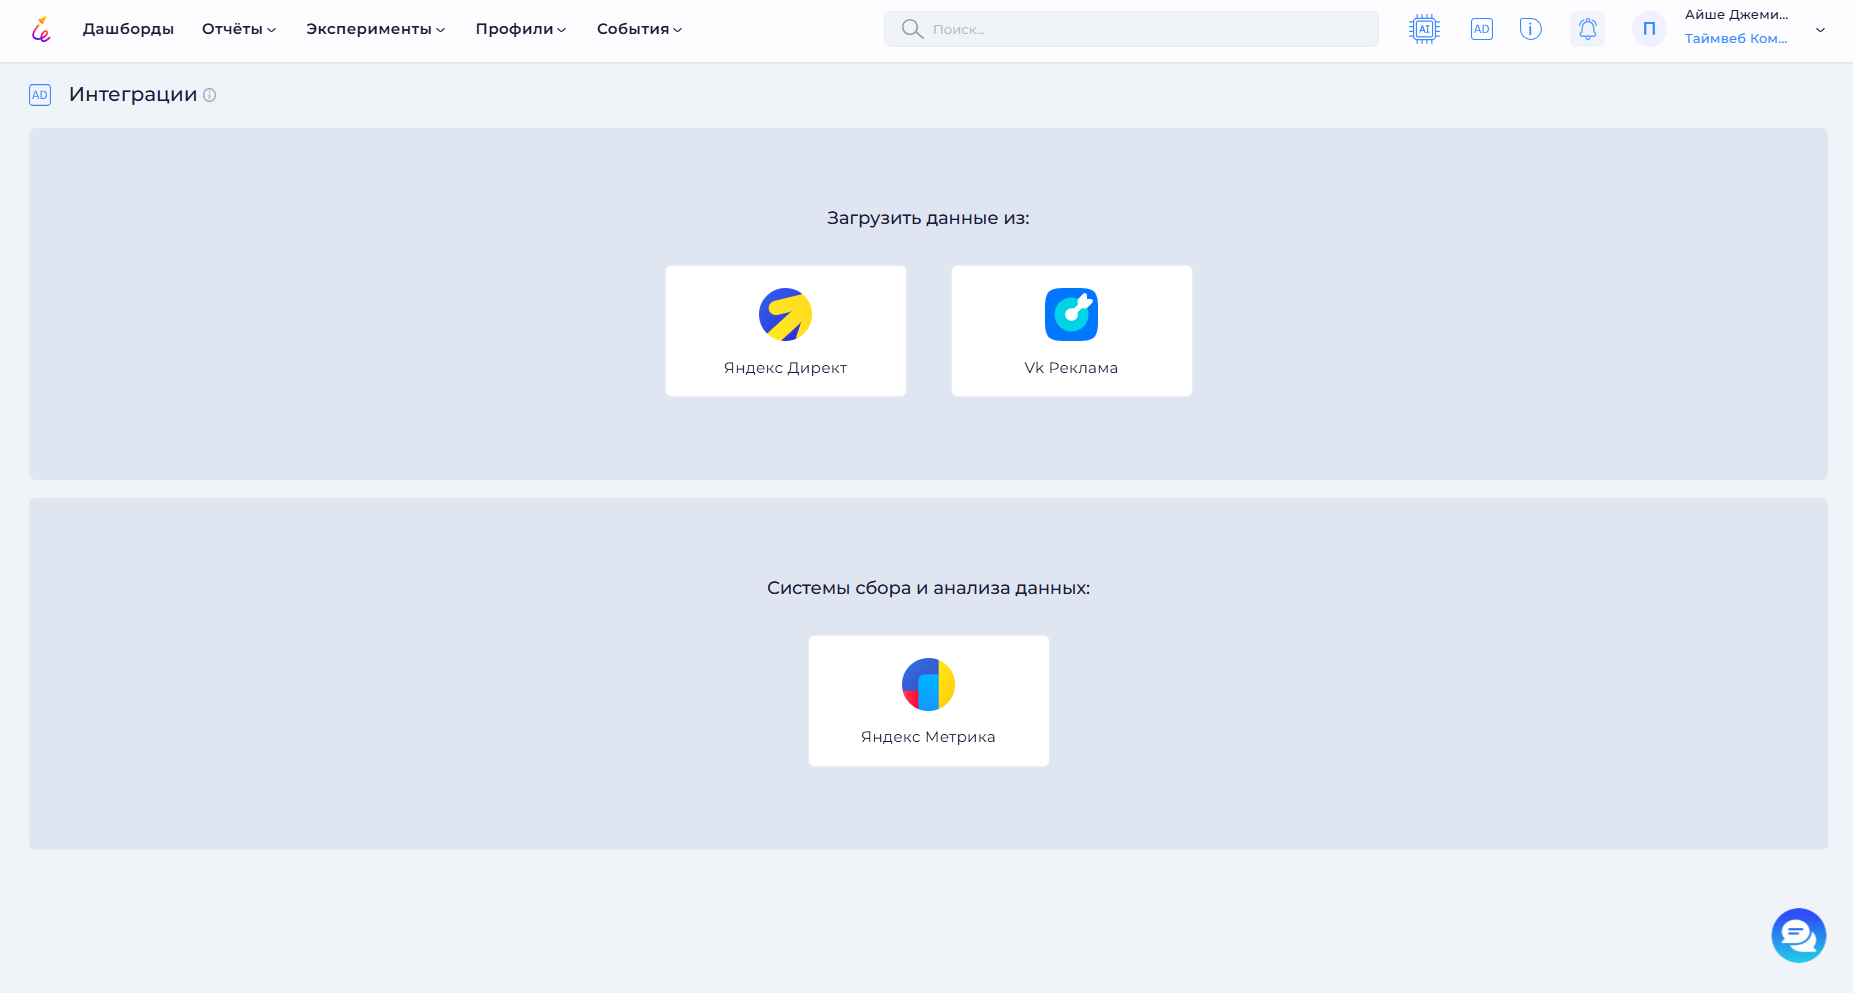Open the Таймвеб Ком... account link
1853x993 pixels.
pyautogui.click(x=1737, y=38)
